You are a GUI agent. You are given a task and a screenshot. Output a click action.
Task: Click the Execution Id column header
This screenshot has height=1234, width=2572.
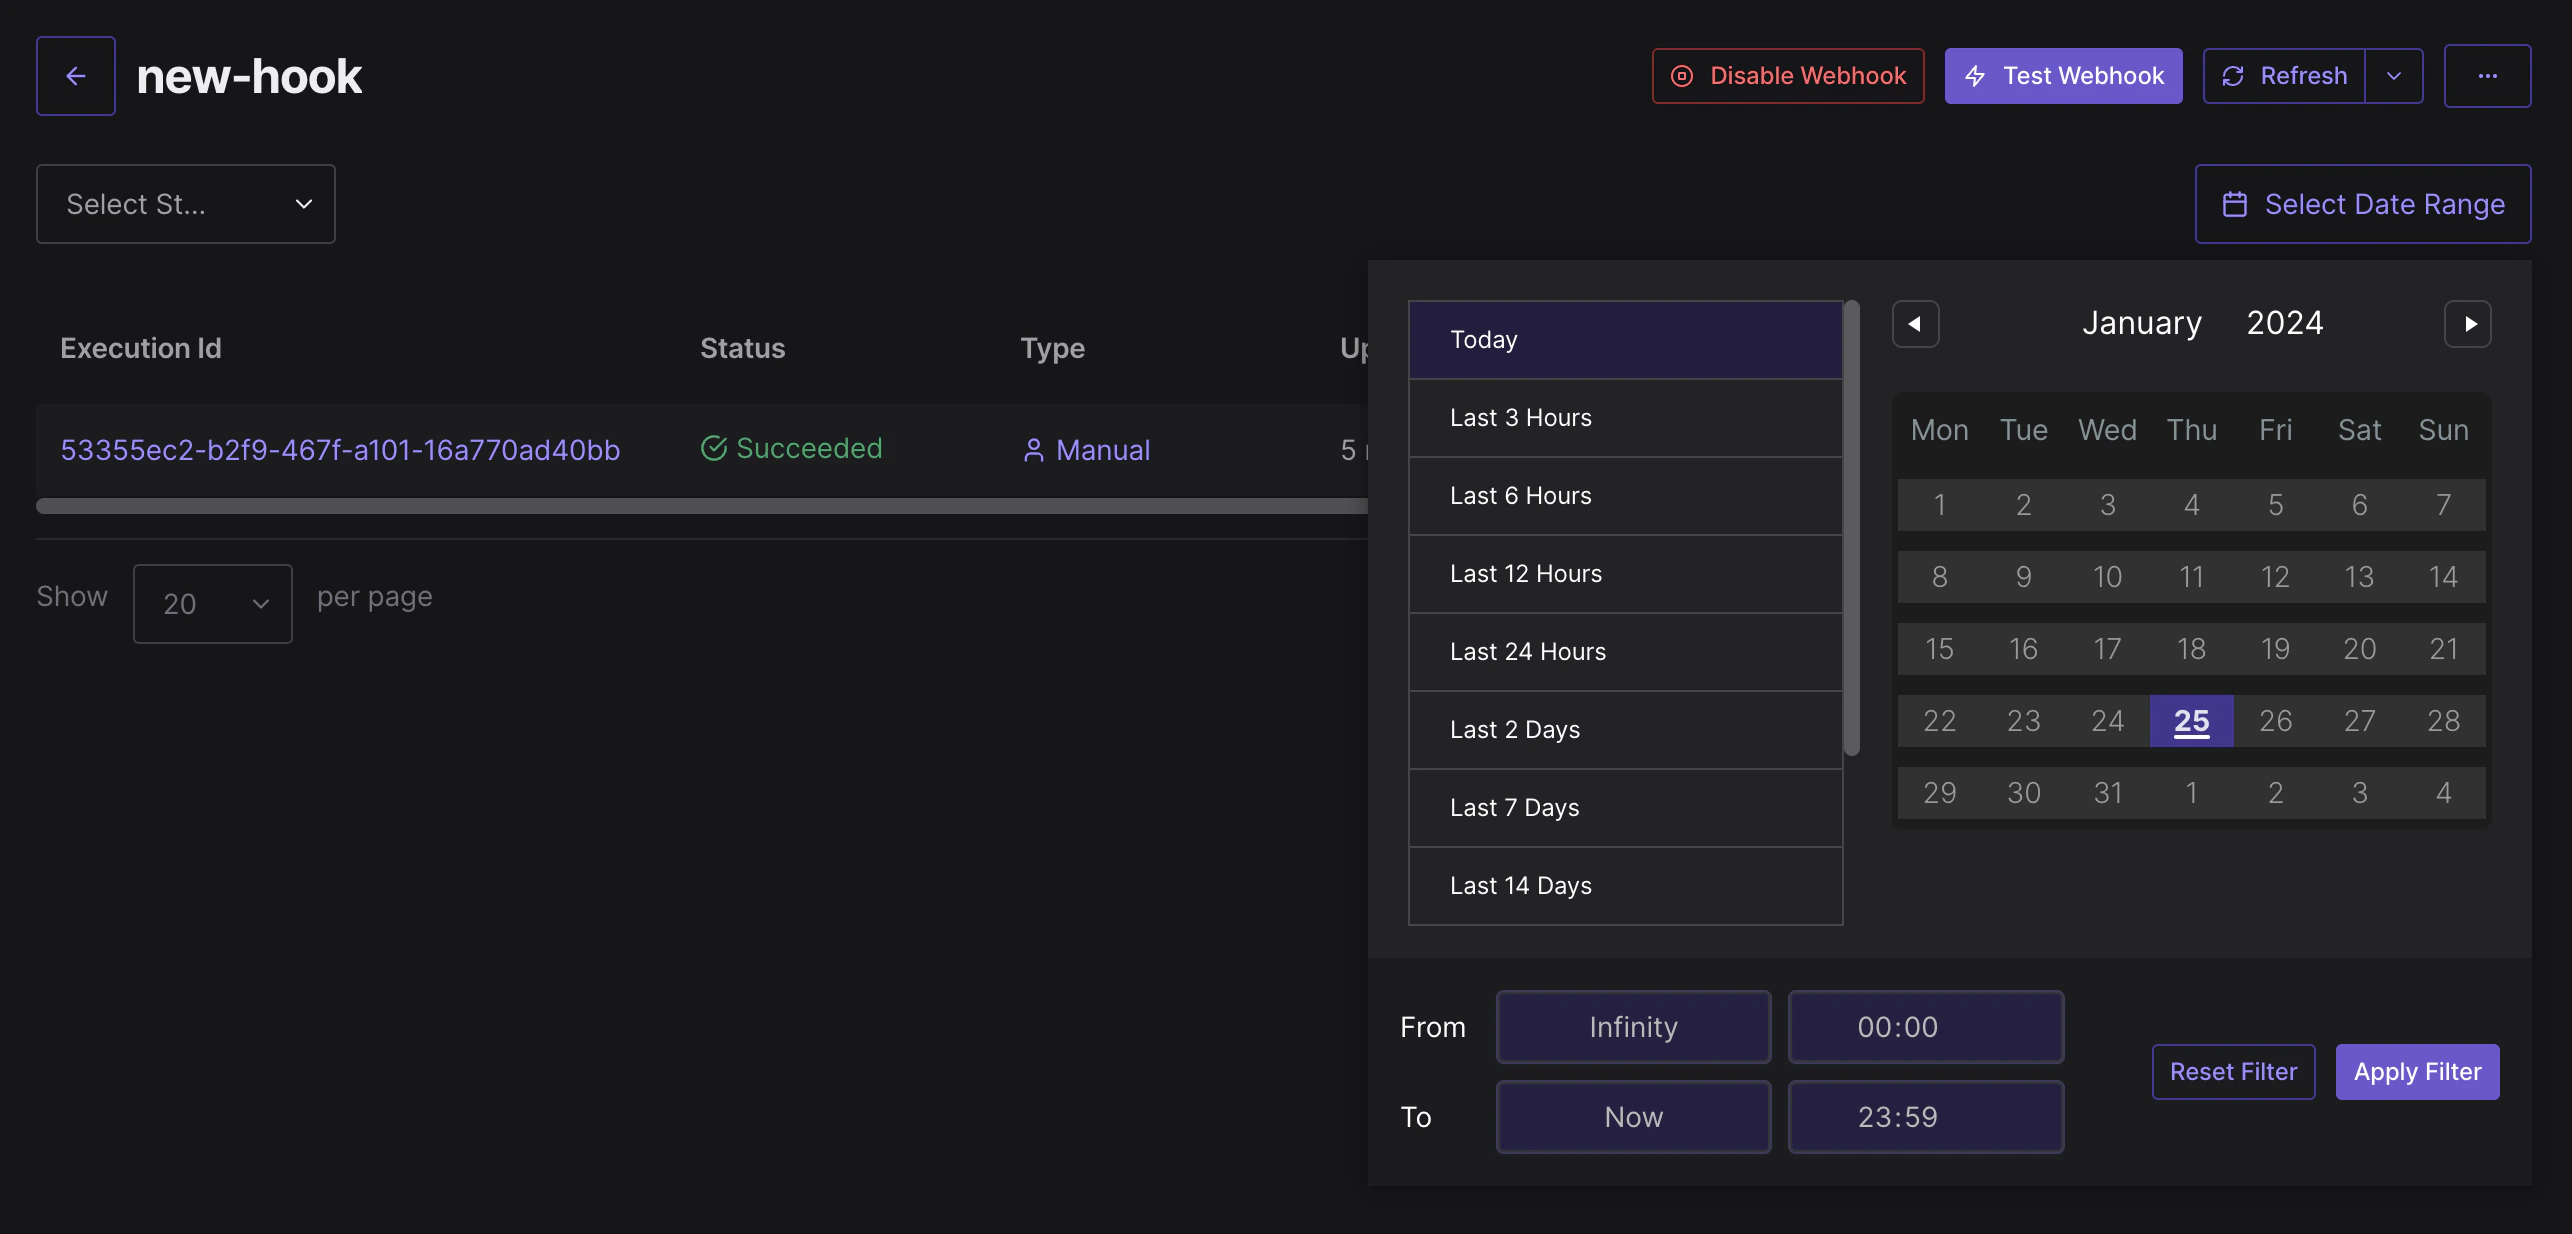(141, 348)
